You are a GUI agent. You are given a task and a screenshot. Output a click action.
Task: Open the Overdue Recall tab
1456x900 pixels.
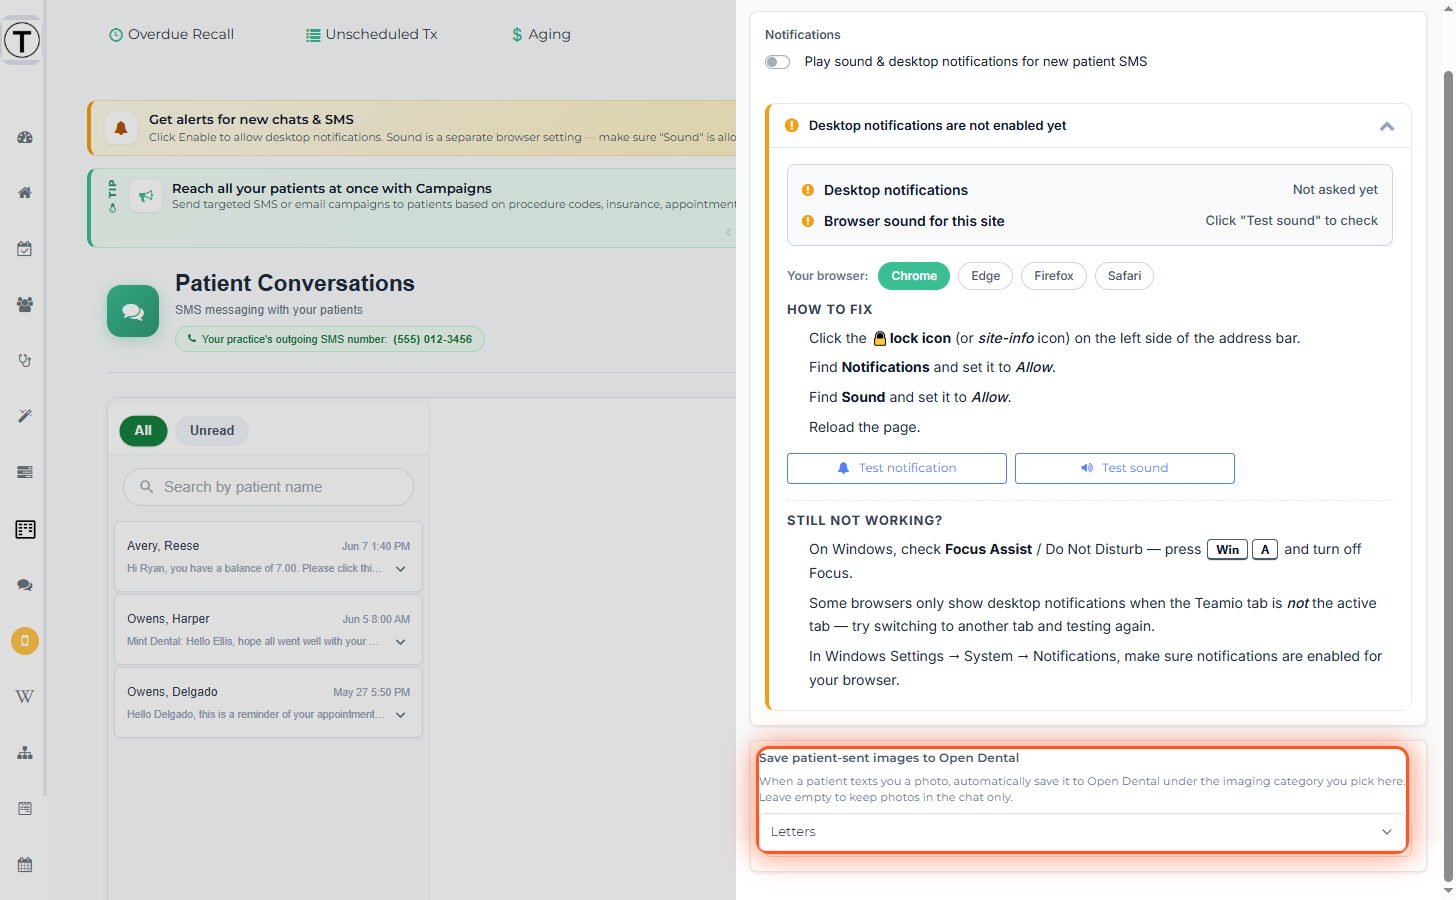(172, 34)
